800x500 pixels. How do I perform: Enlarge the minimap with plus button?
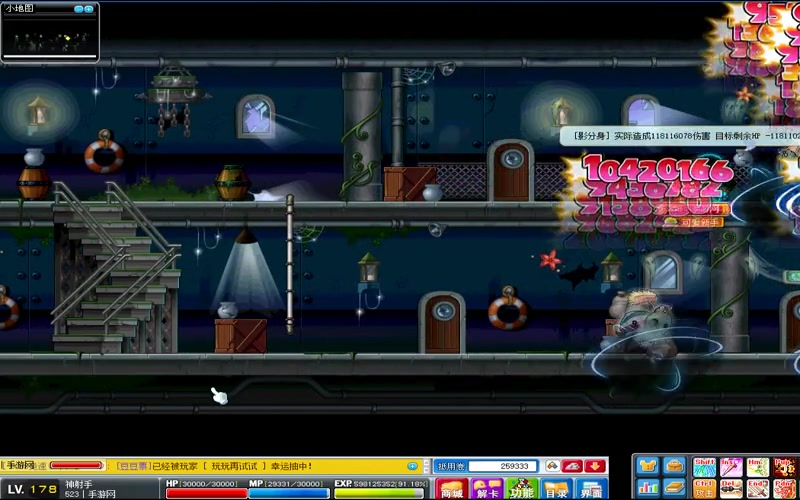pyautogui.click(x=89, y=9)
